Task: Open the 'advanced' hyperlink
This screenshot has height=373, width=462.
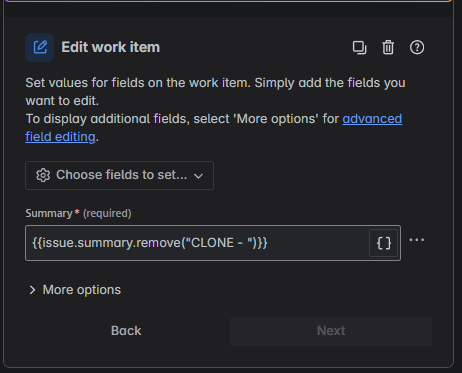Action: [372, 119]
